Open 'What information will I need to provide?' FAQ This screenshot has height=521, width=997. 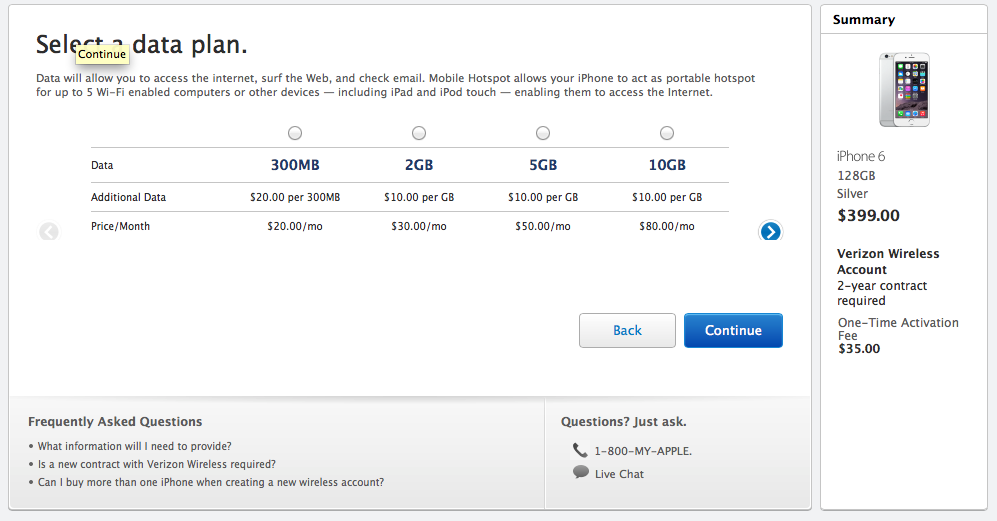point(134,447)
